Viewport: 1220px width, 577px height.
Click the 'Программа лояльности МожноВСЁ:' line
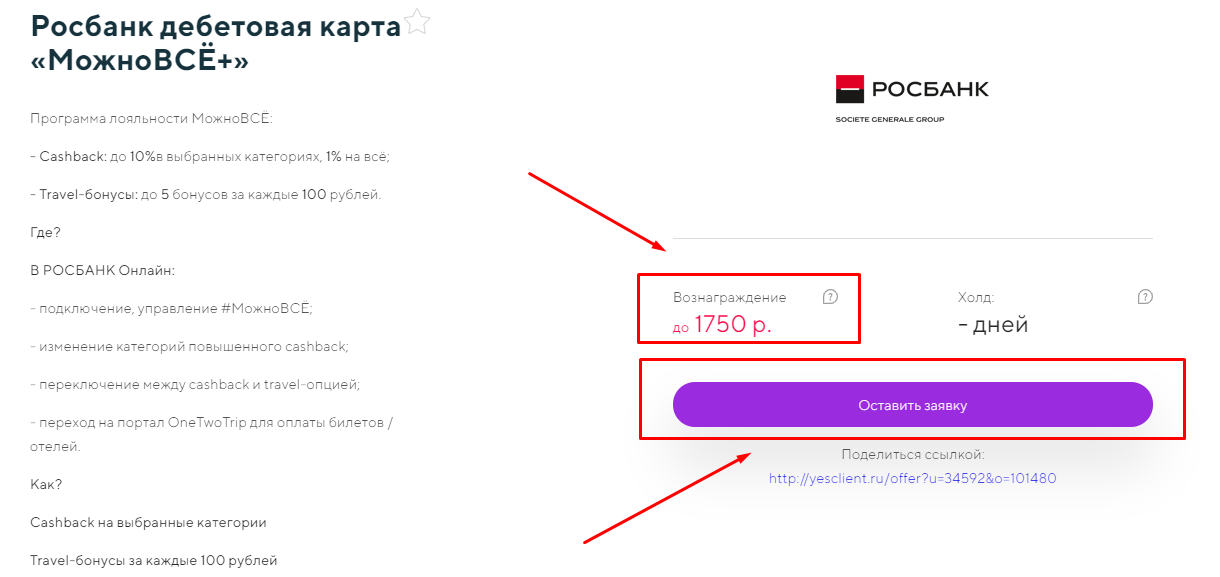(151, 119)
